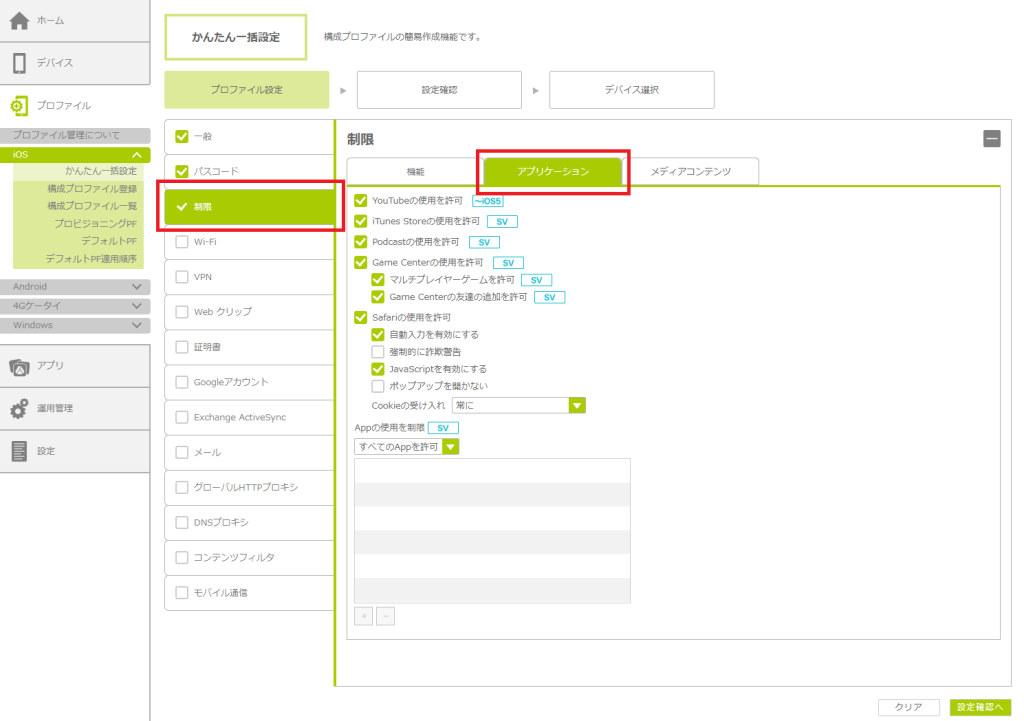
Task: Click the plus icon below app list
Action: point(363,616)
